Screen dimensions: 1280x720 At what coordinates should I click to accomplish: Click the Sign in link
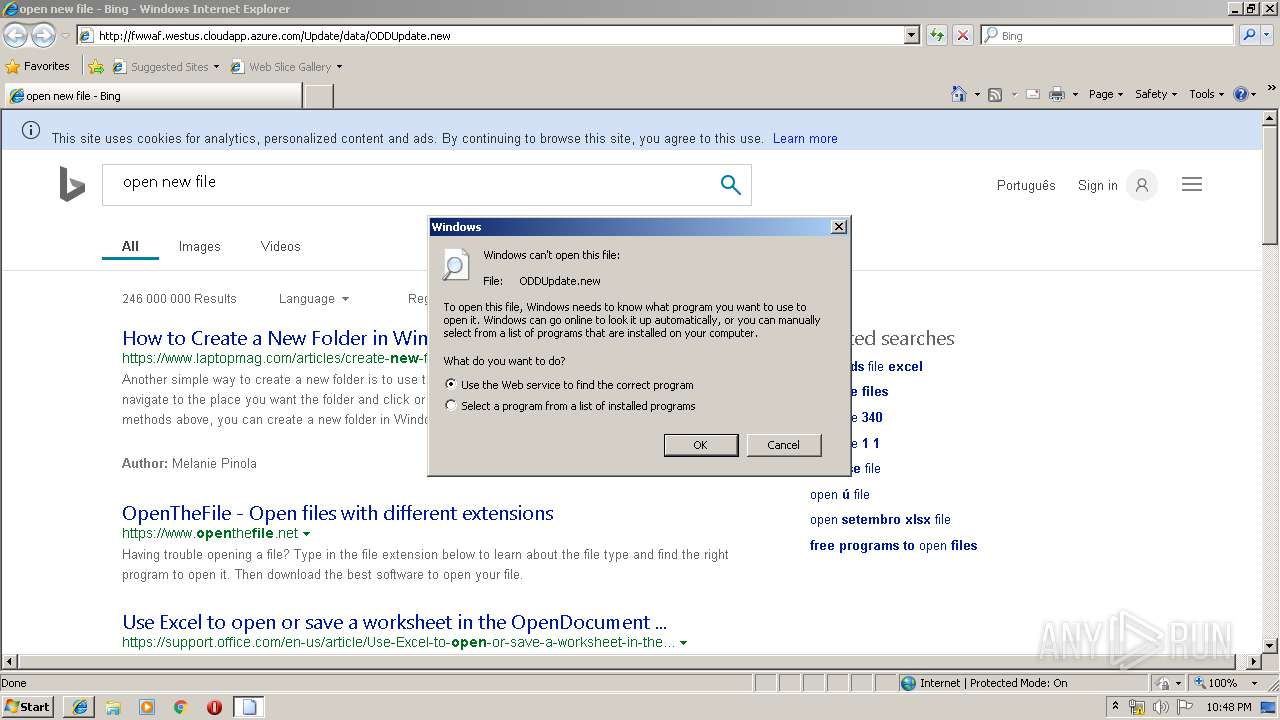coord(1097,185)
